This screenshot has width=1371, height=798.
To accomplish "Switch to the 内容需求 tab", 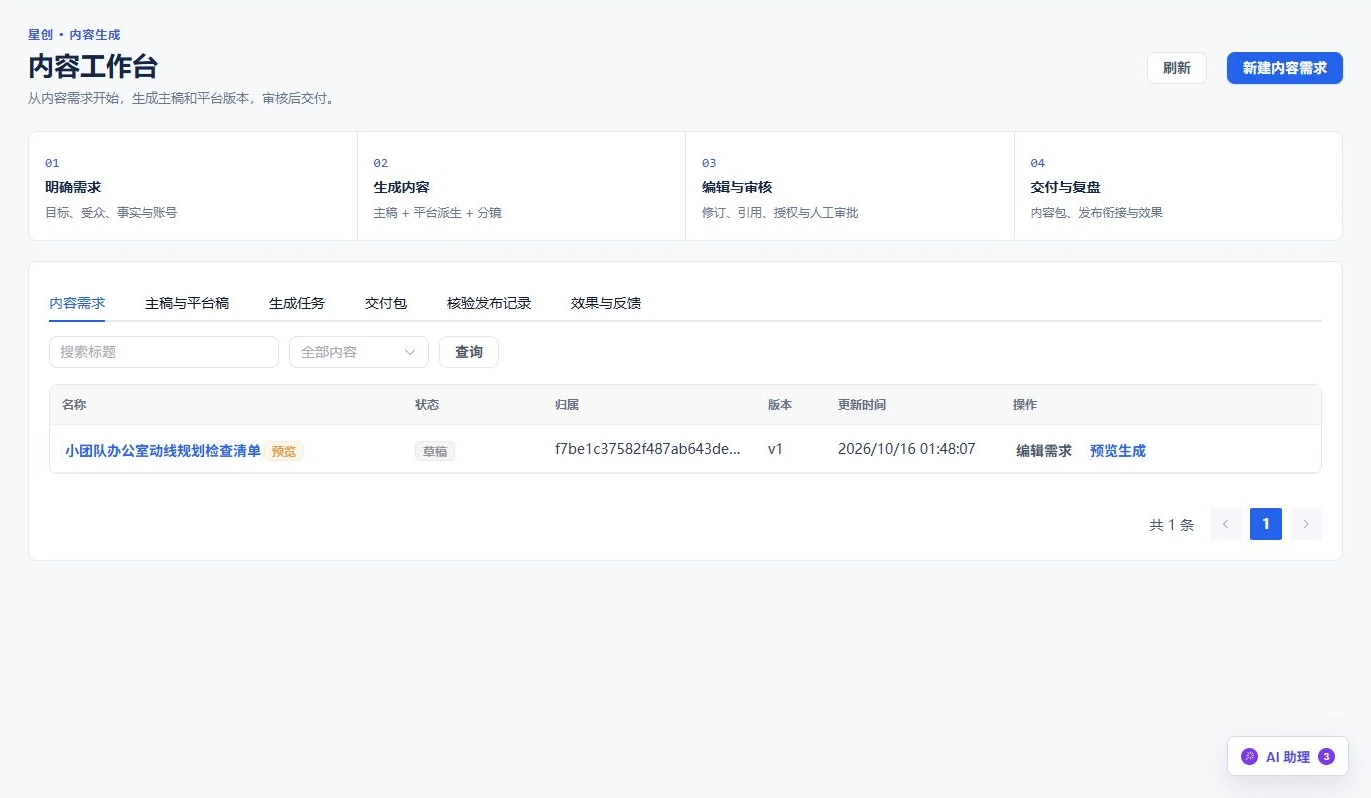I will point(77,303).
